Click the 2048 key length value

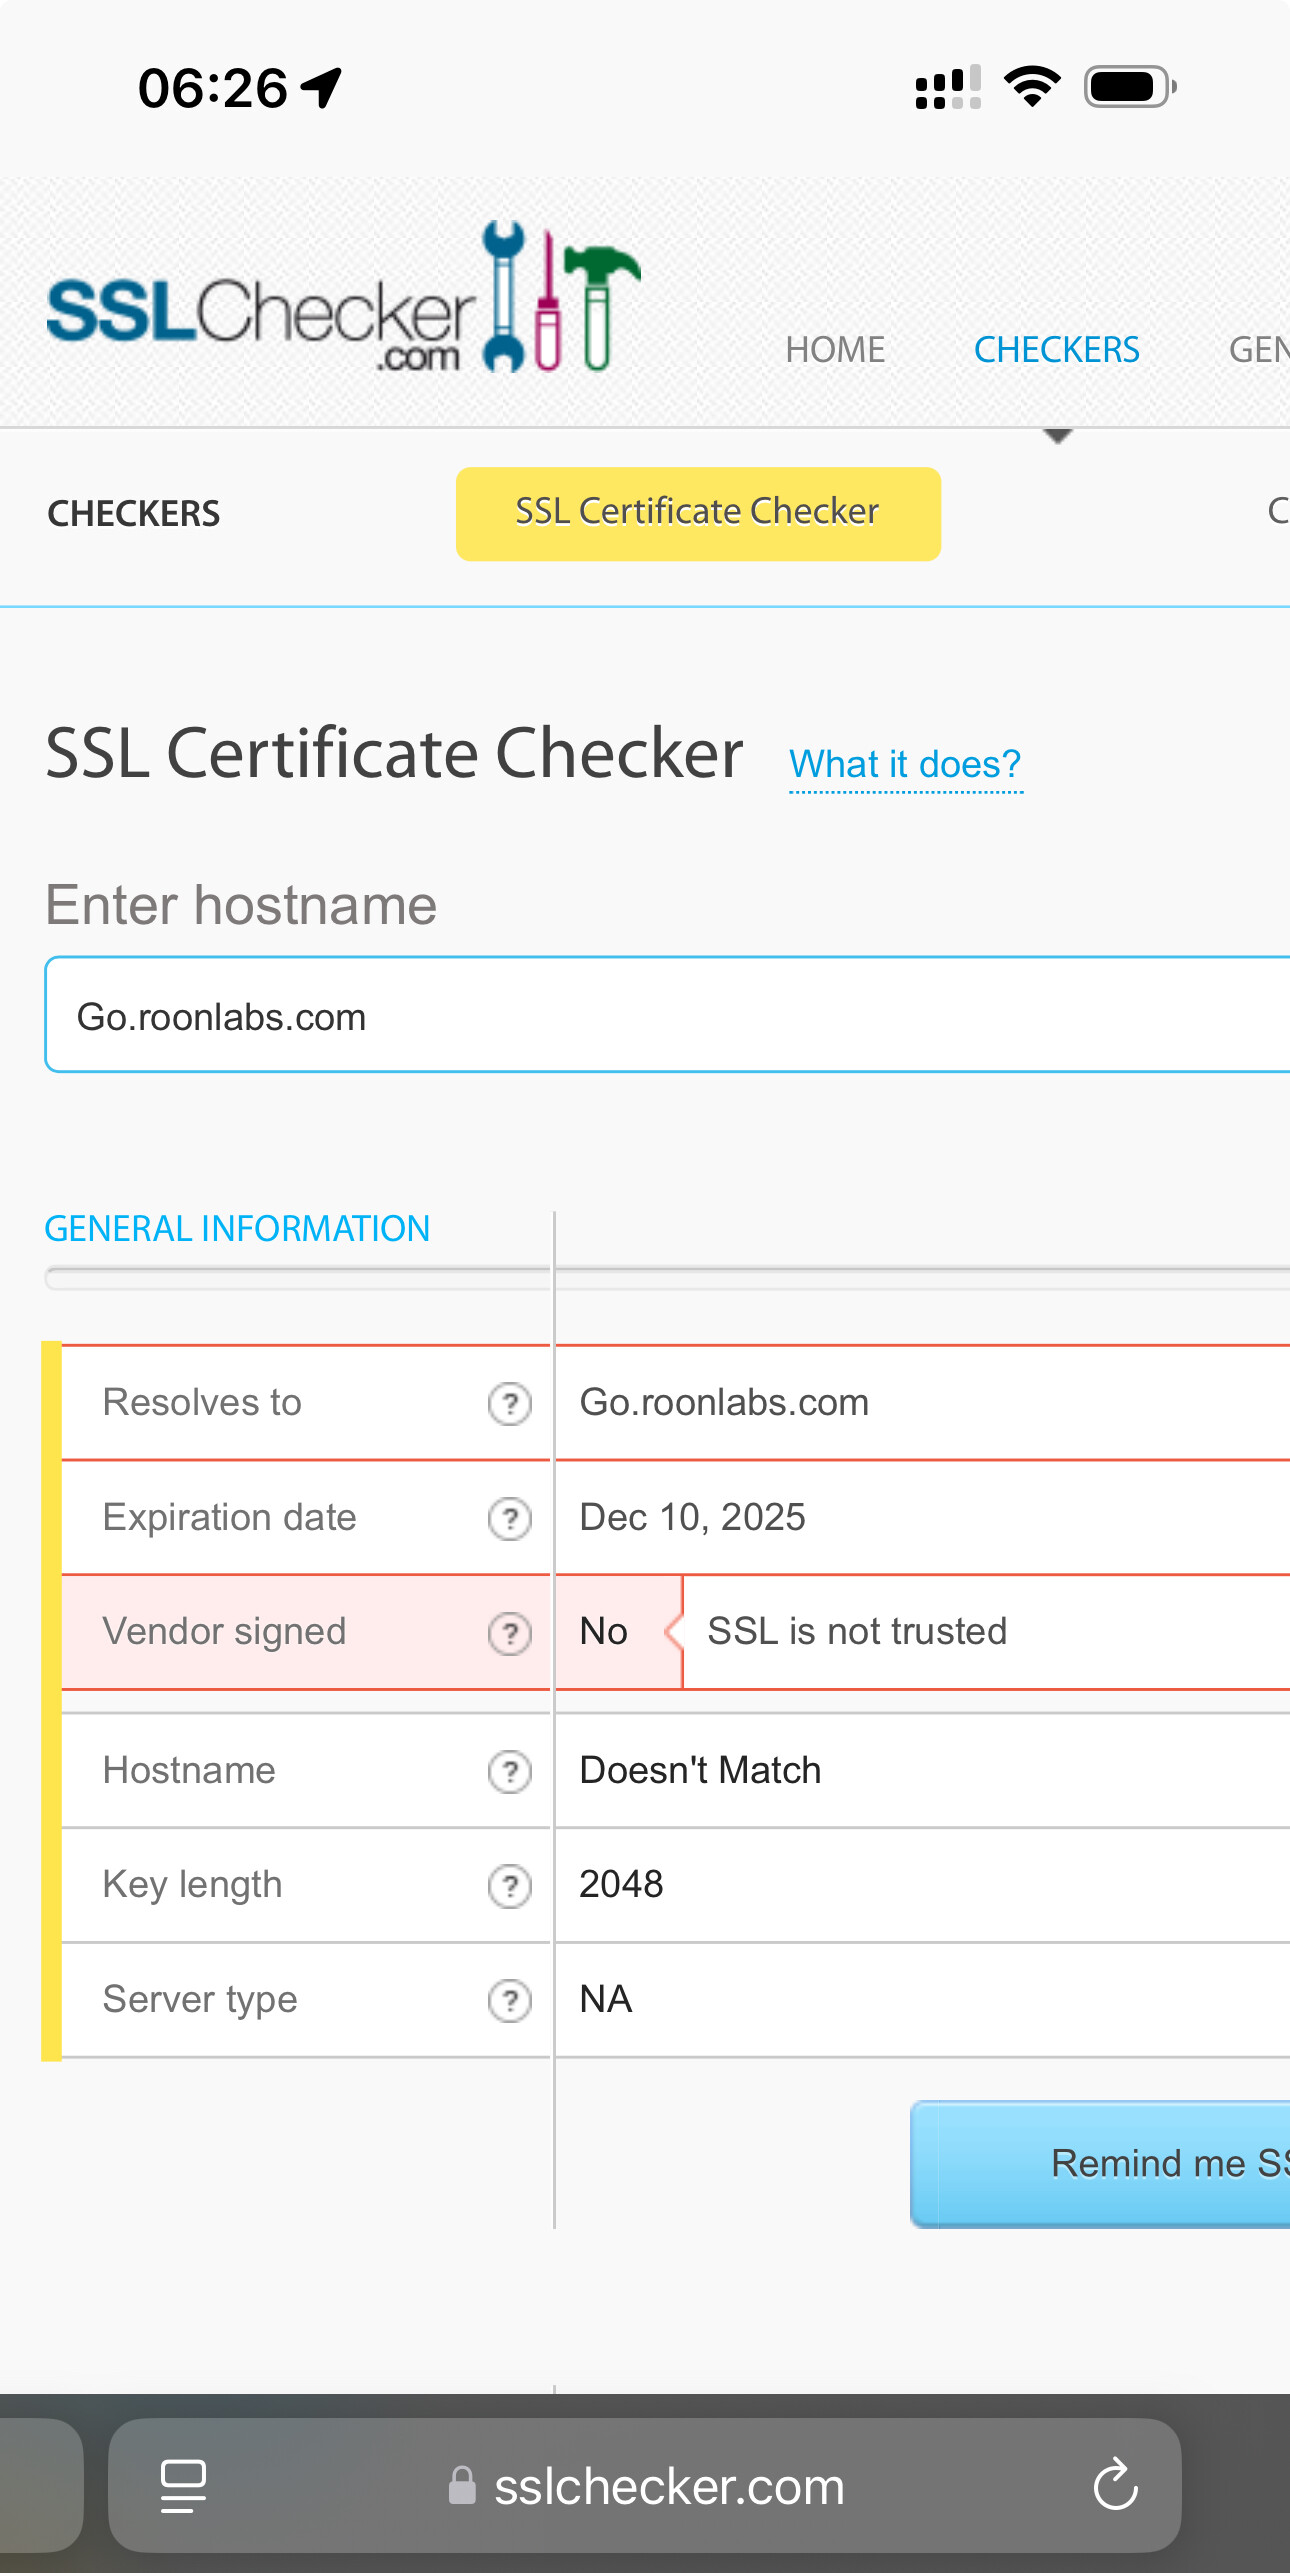pos(621,1885)
